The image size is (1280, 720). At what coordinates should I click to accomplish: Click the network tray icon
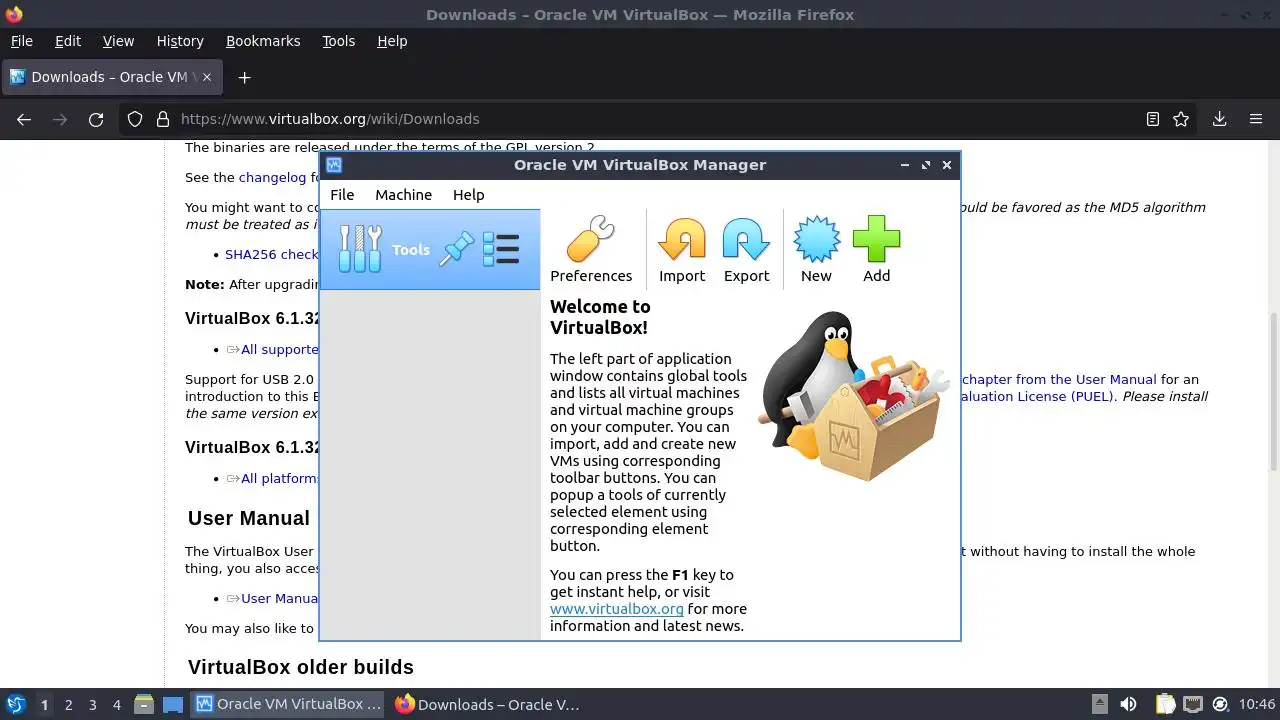click(1193, 704)
